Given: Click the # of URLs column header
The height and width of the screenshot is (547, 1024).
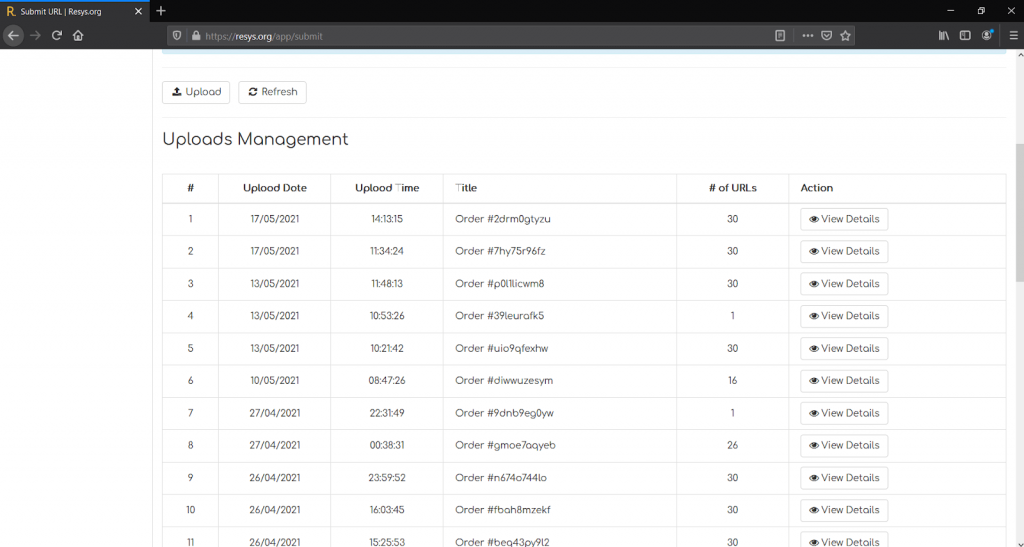Looking at the screenshot, I should coord(733,188).
